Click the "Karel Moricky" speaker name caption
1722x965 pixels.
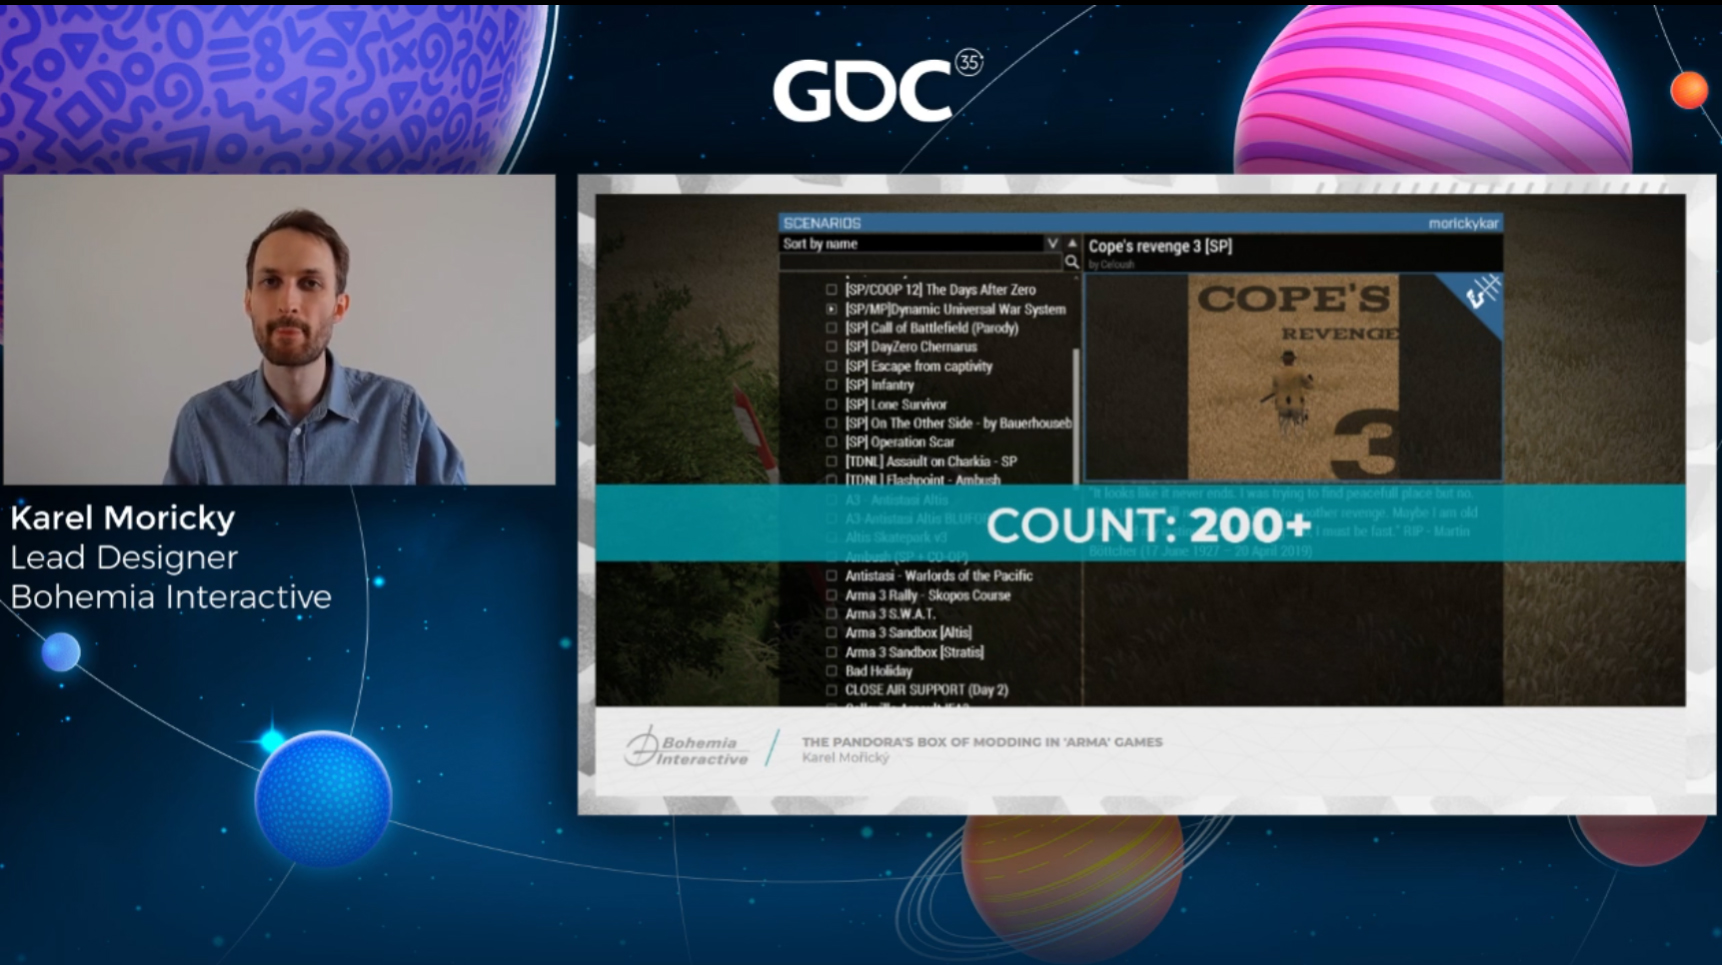click(x=123, y=518)
